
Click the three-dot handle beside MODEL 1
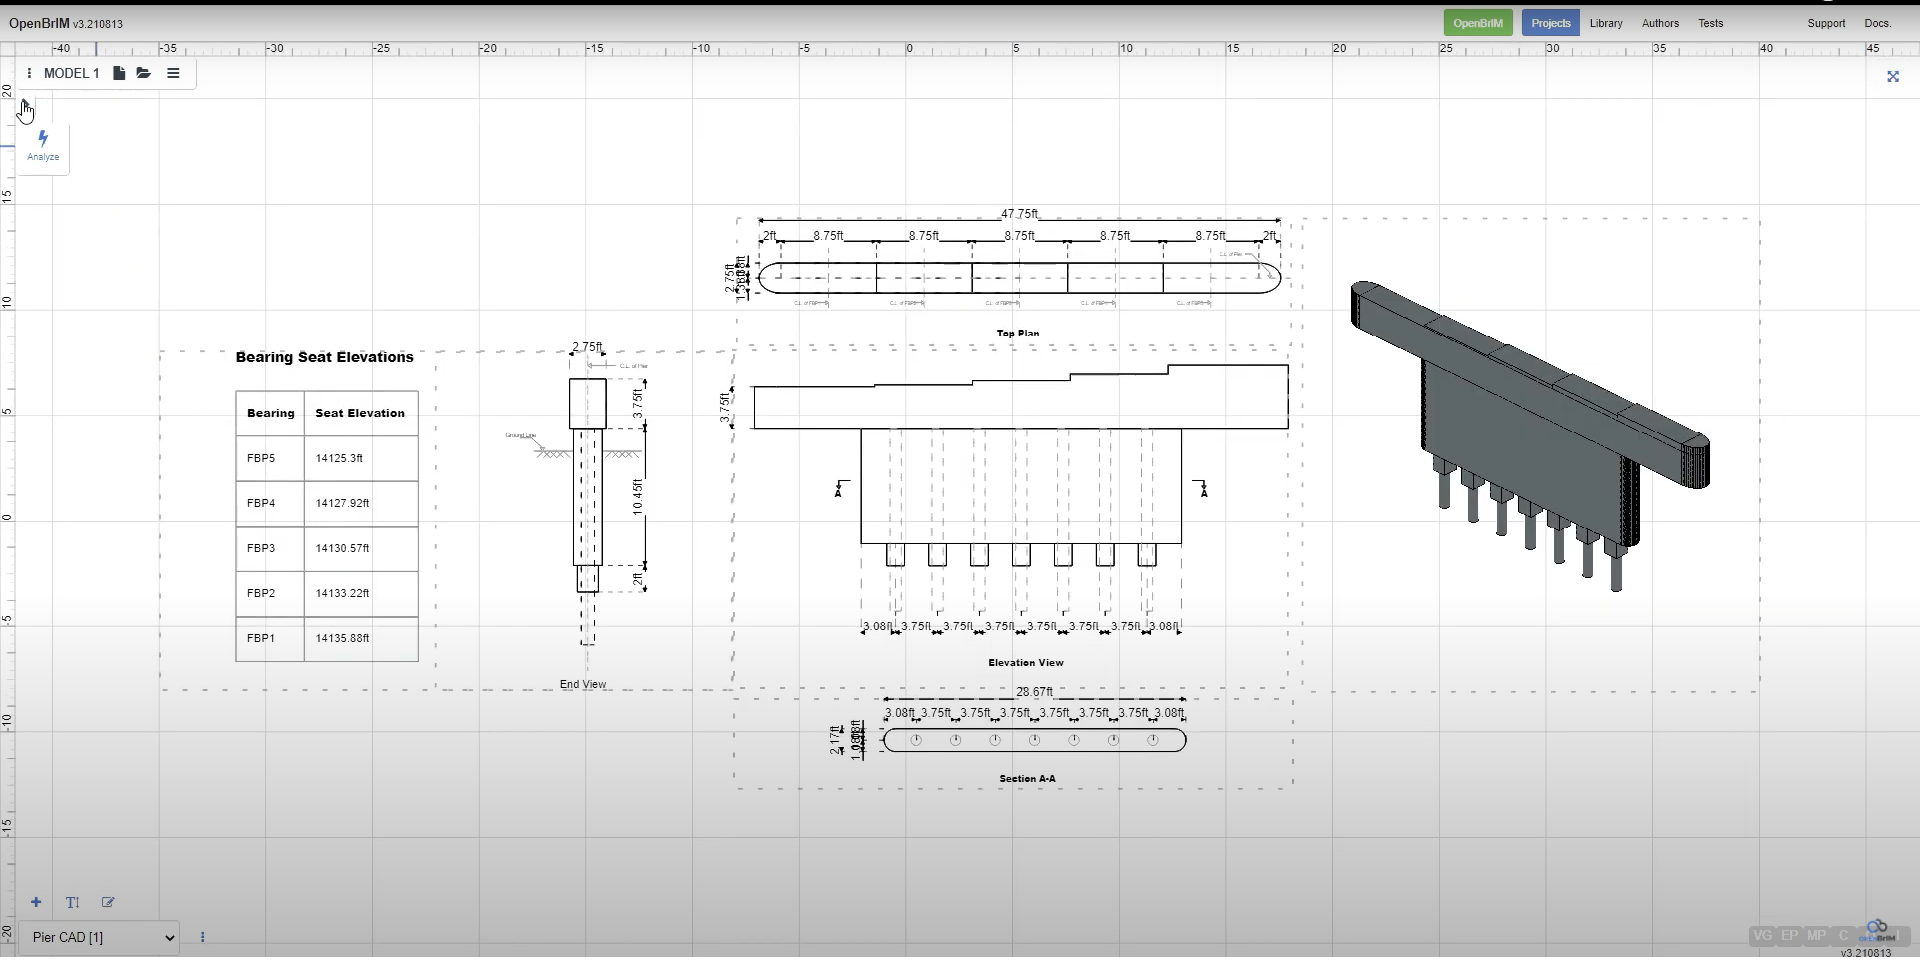point(29,73)
